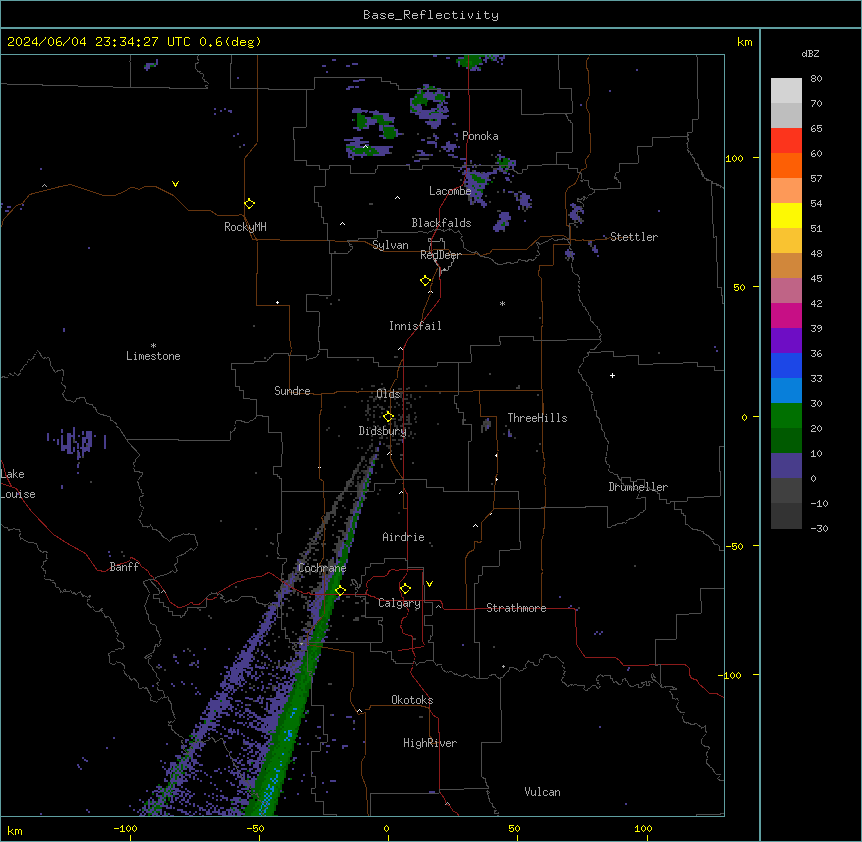862x842 pixels.
Task: Click the yellow diamond marker south of RedDeer
Action: (x=425, y=281)
